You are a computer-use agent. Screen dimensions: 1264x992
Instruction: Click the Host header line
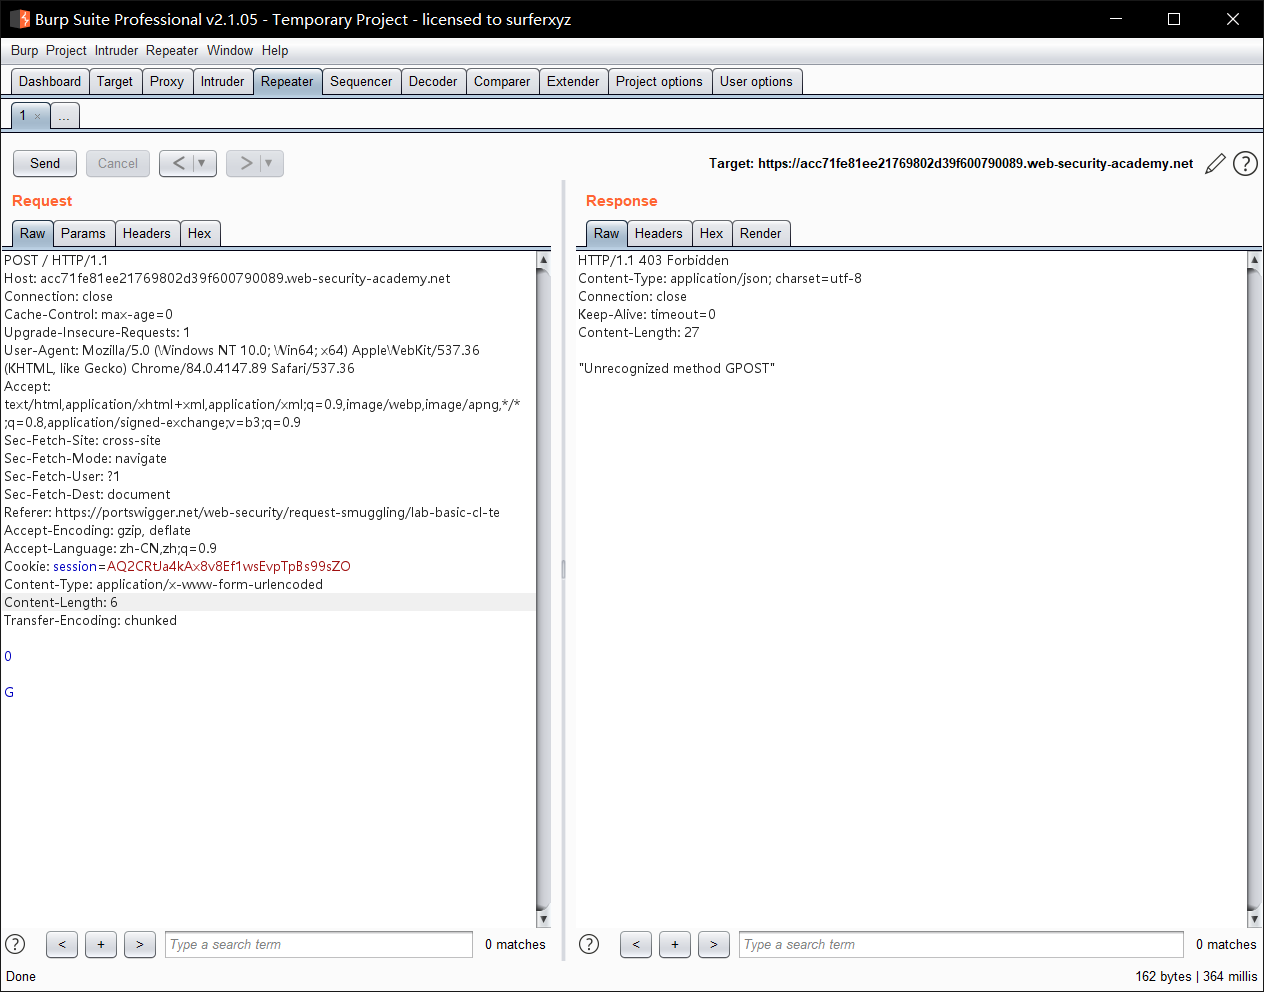click(x=227, y=278)
